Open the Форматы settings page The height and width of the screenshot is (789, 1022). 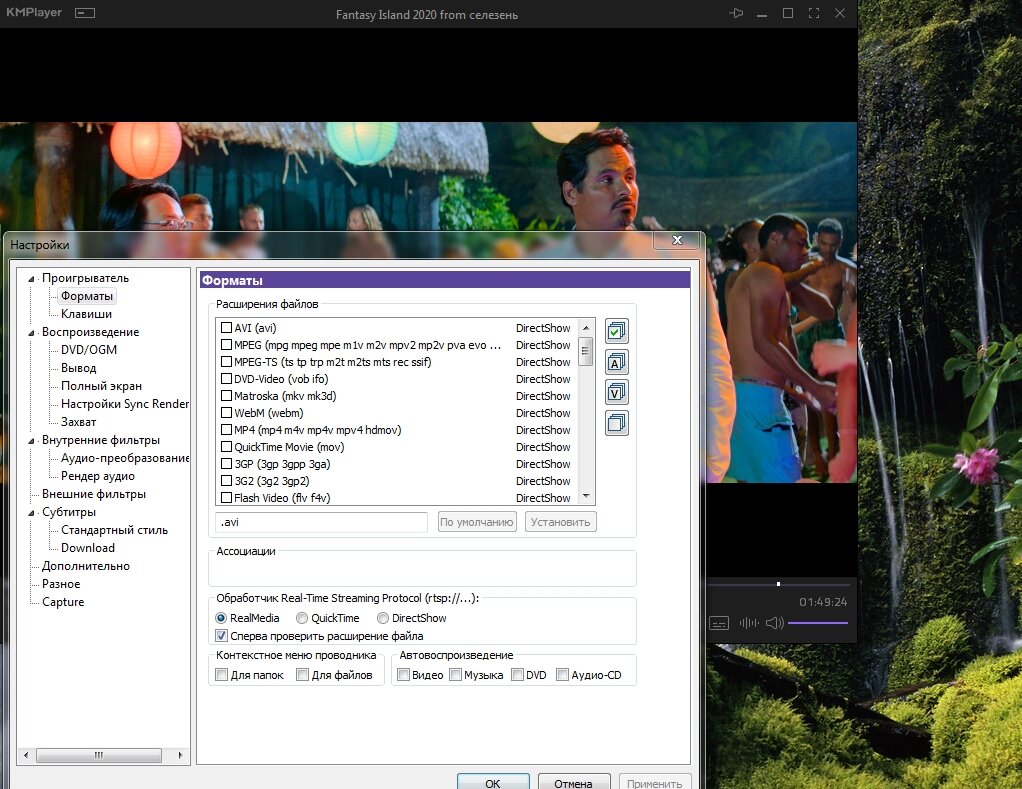tap(87, 296)
